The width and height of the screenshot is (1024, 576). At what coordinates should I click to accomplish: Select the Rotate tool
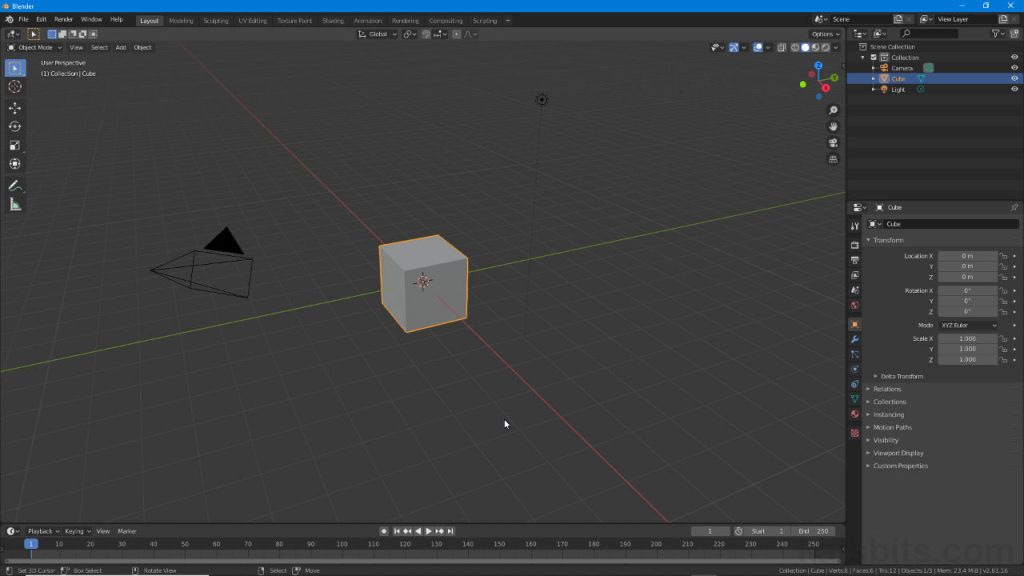[x=14, y=128]
